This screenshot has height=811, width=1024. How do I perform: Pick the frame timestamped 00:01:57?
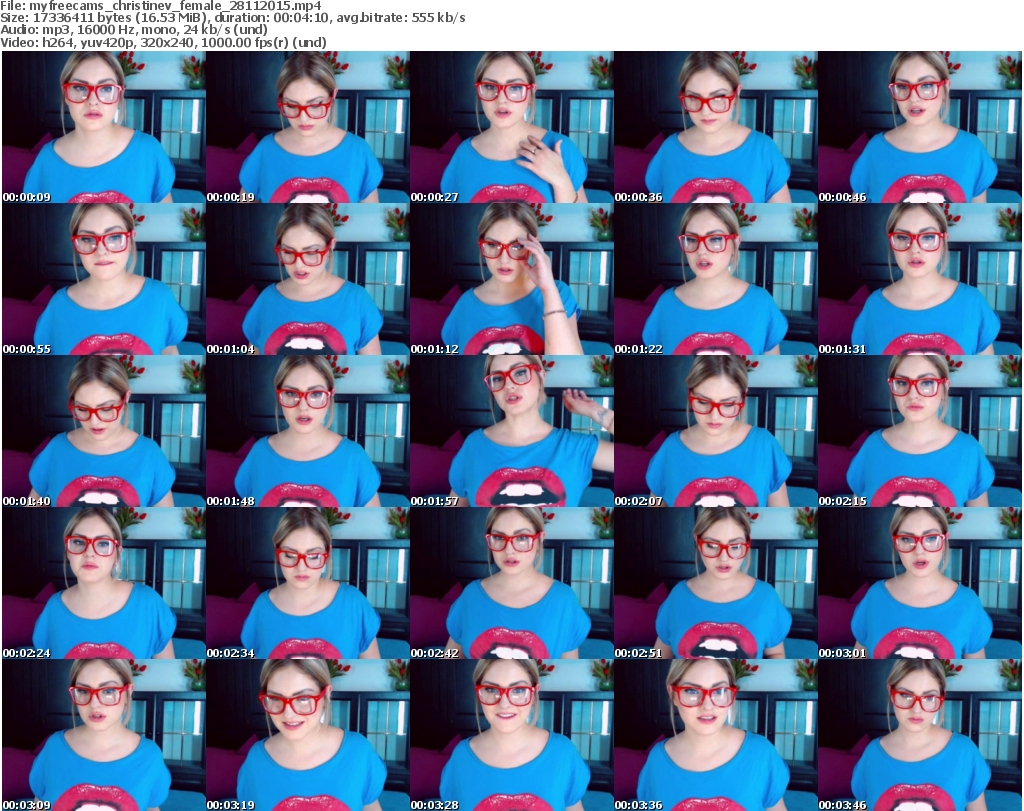coord(511,432)
